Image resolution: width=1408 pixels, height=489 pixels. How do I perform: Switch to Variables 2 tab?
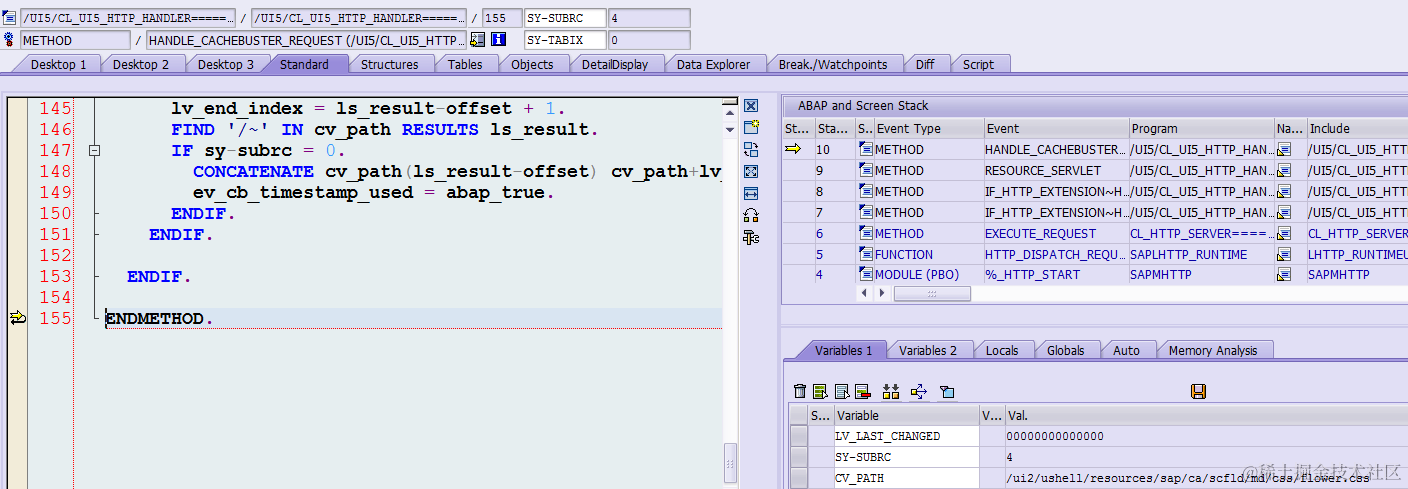(x=928, y=350)
